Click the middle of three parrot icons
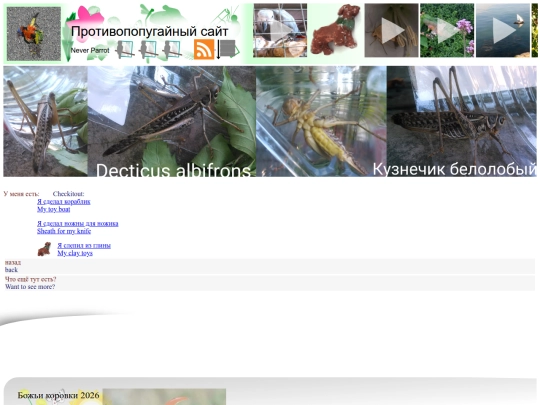540x405 pixels. (148, 50)
